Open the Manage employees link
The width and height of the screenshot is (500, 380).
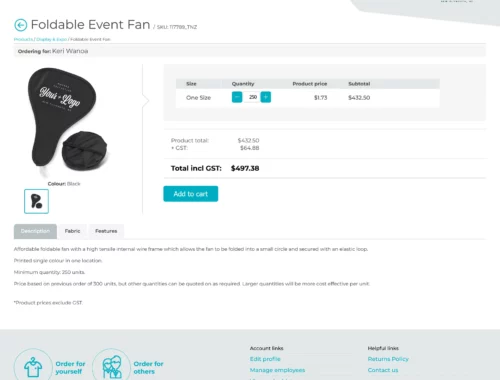pyautogui.click(x=277, y=370)
